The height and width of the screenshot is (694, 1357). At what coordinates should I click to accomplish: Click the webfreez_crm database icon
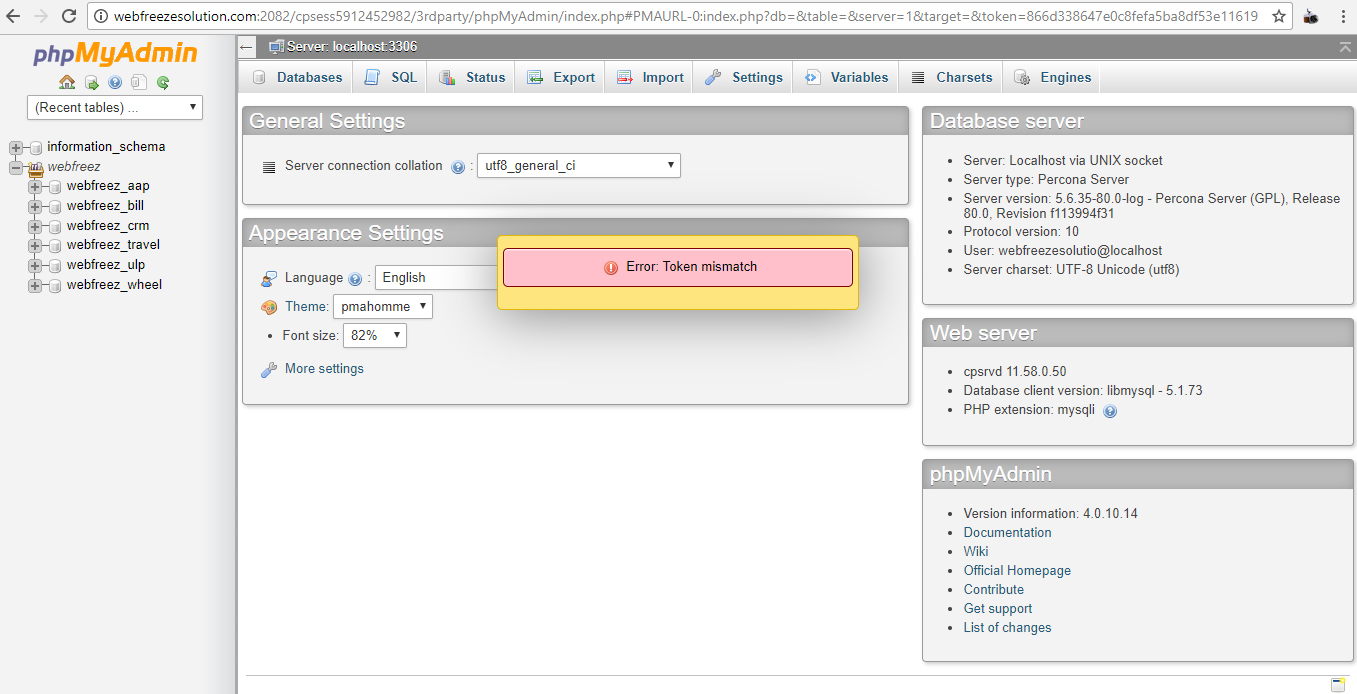[x=56, y=227]
